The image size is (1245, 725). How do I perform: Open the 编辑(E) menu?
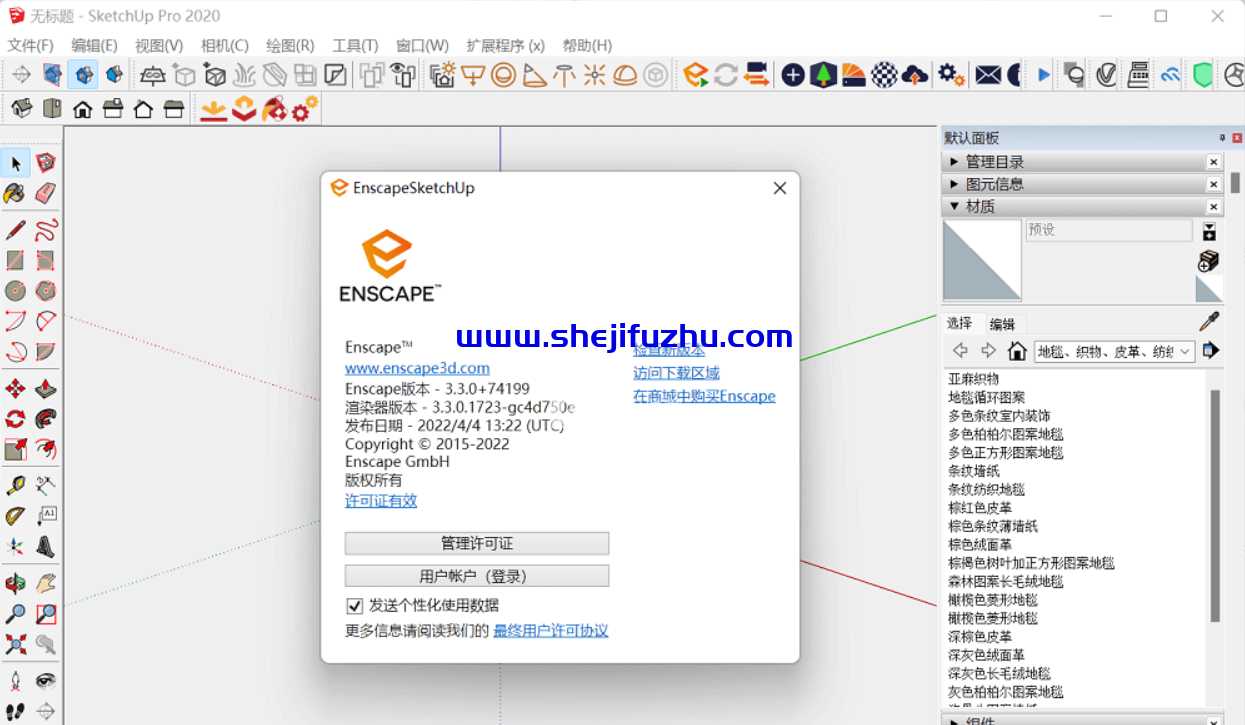[x=94, y=45]
